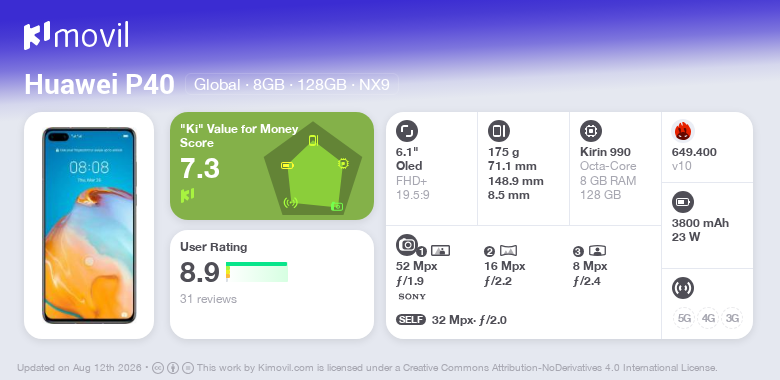Click the Ki score pentagon radar chart
Image resolution: width=780 pixels, height=380 pixels.
[x=313, y=168]
